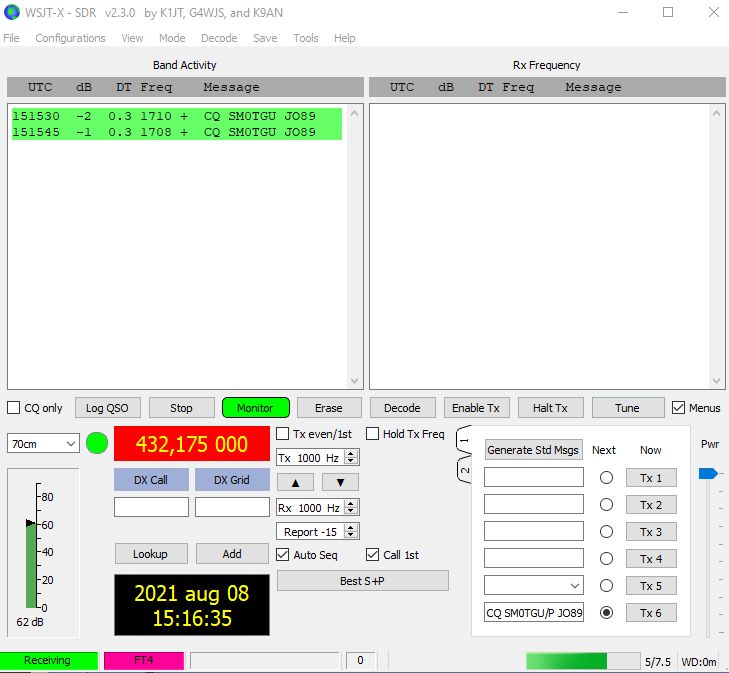Select the 151545 CQ SM0TGU decode row
The width and height of the screenshot is (729, 673).
click(x=177, y=132)
